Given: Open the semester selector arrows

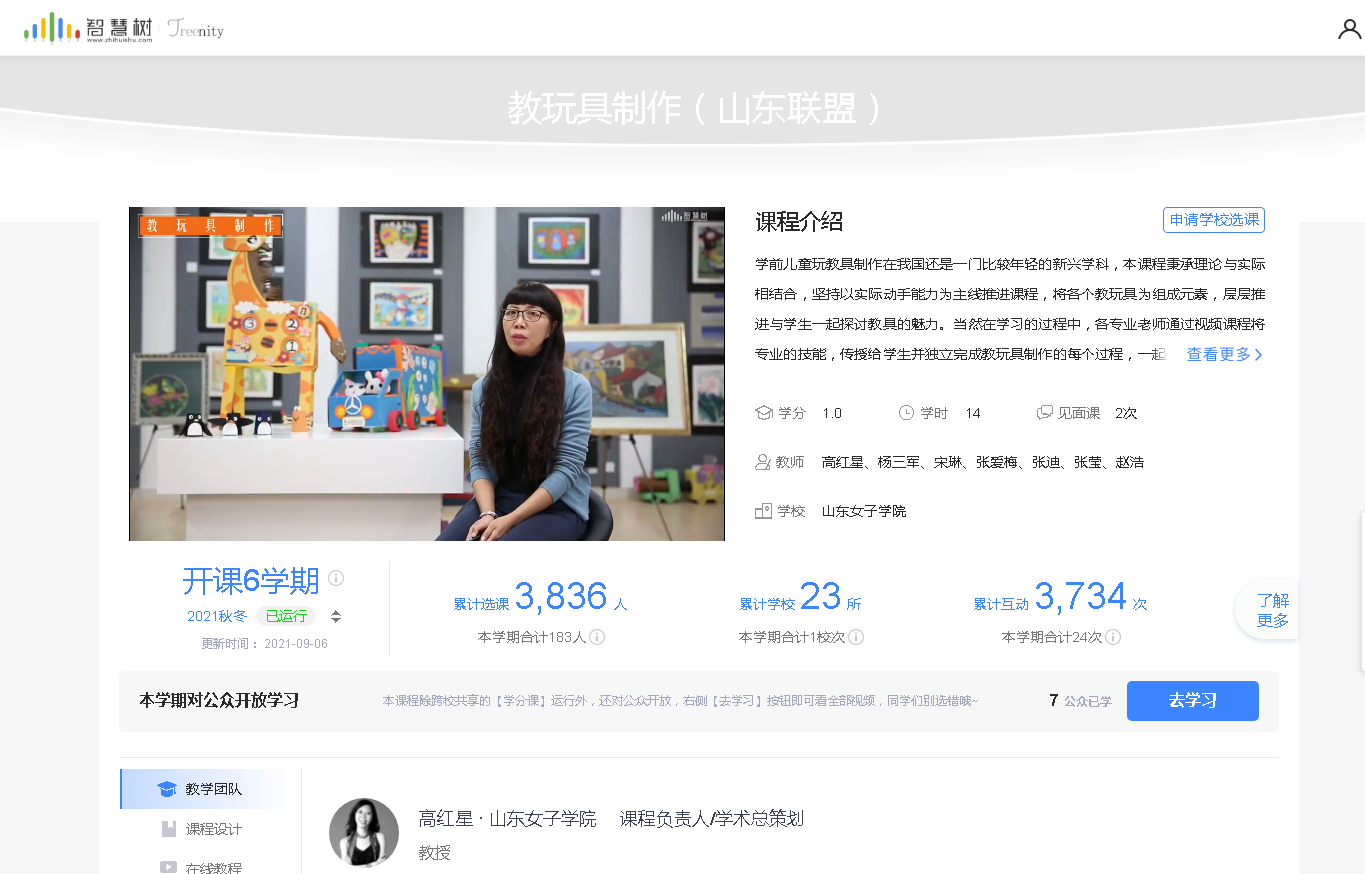Looking at the screenshot, I should [336, 616].
